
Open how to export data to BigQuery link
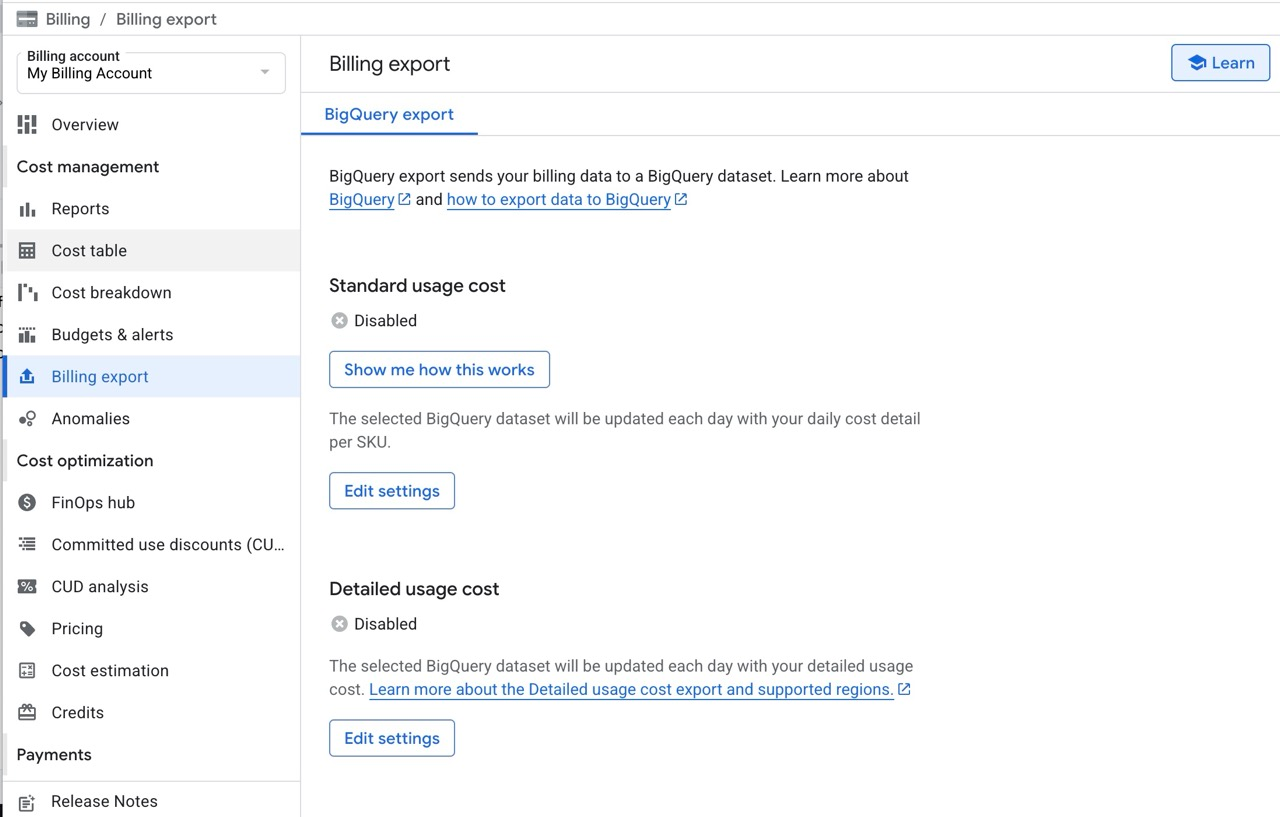[x=559, y=199]
